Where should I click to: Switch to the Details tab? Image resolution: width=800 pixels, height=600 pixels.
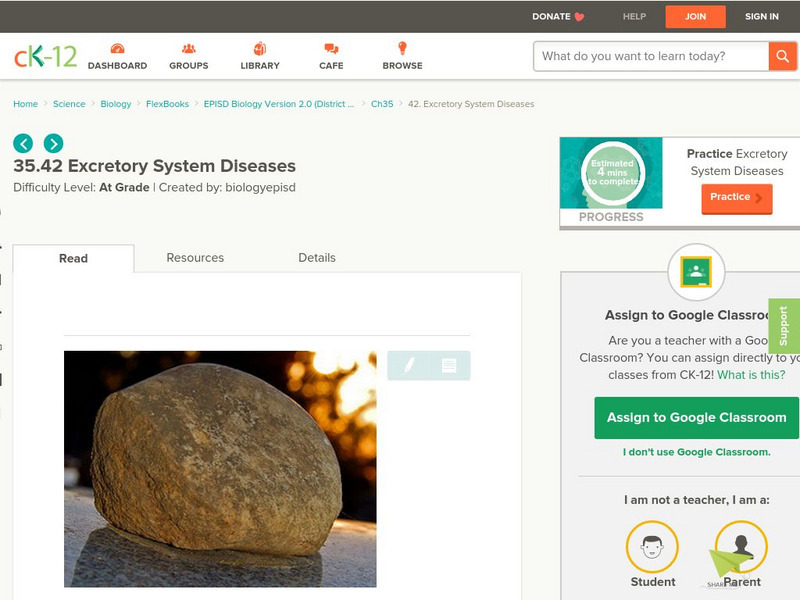pyautogui.click(x=317, y=258)
